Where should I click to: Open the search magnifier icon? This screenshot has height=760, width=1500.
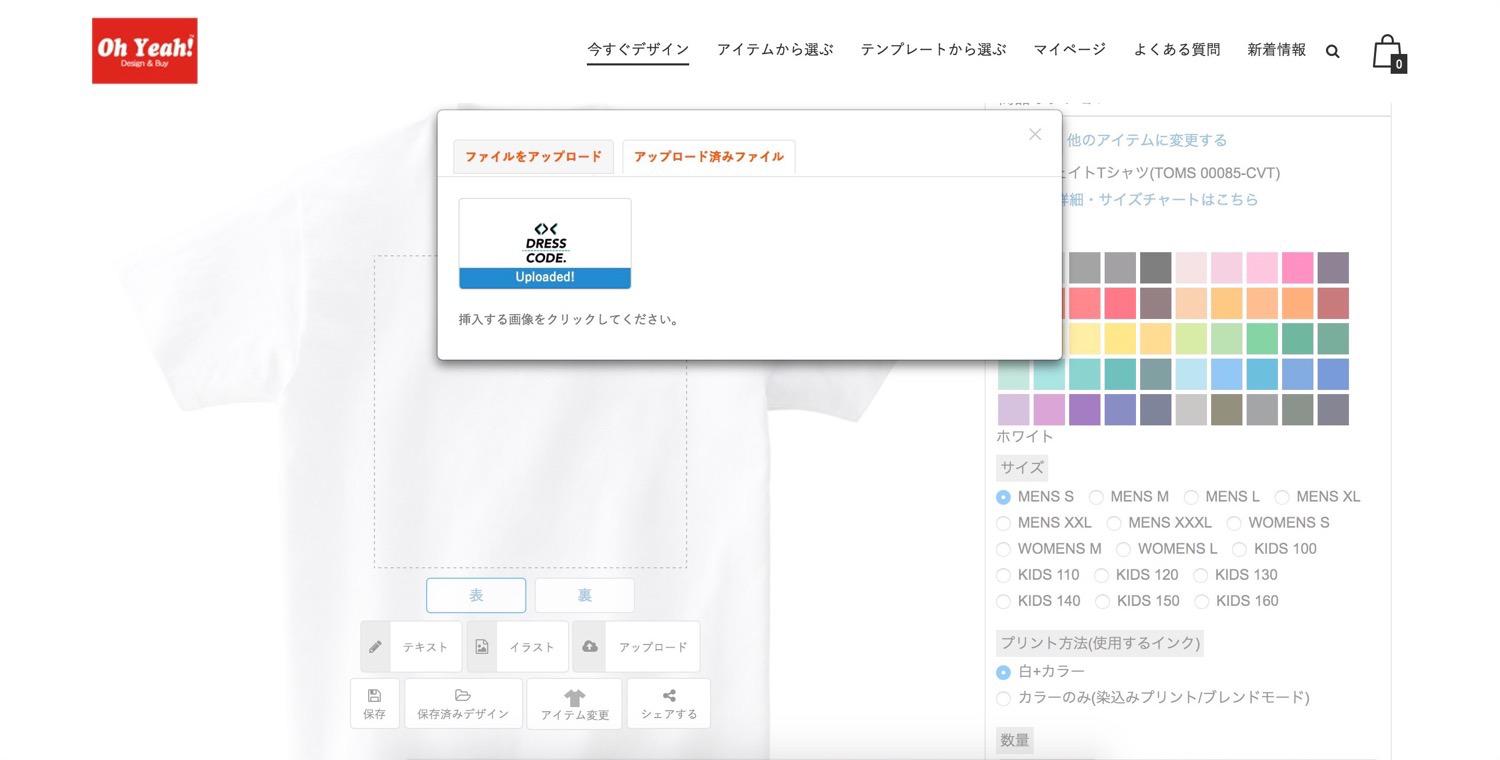coord(1332,51)
